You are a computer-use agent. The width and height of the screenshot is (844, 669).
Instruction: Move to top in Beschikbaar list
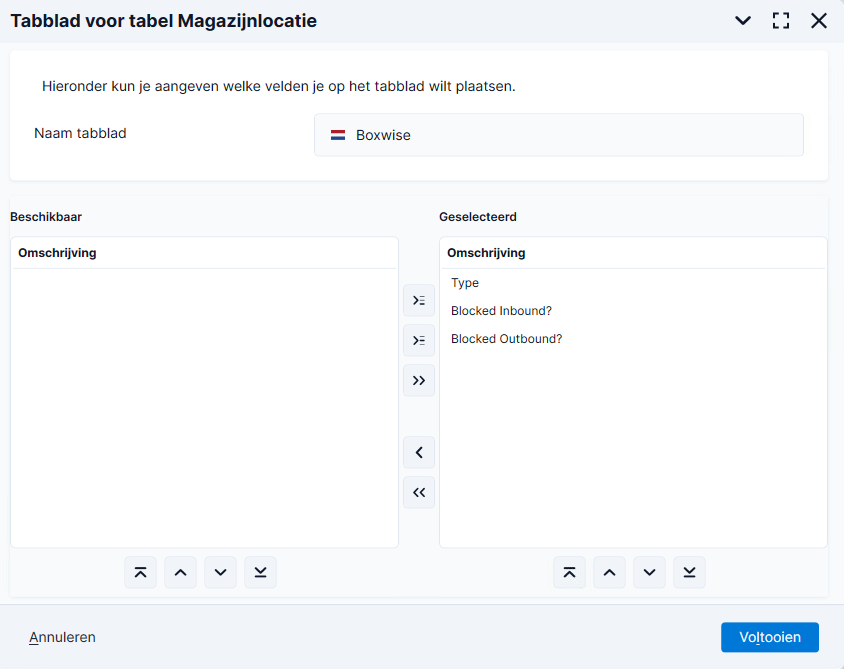pyautogui.click(x=140, y=572)
